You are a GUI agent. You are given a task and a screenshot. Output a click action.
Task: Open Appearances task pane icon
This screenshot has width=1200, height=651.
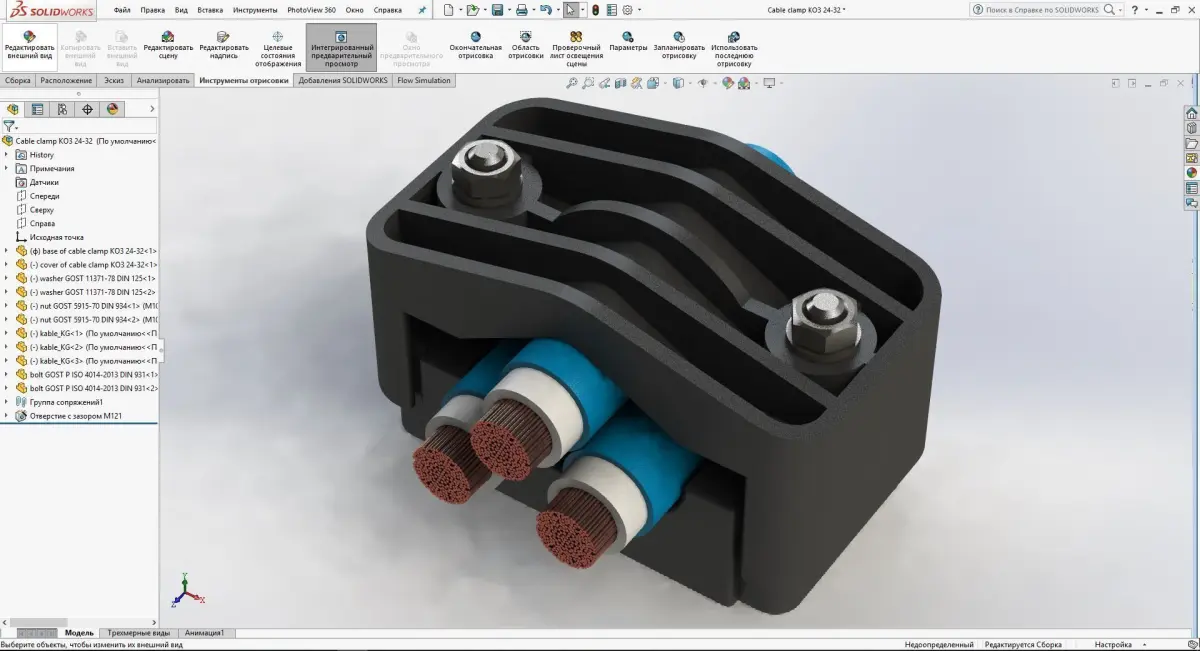click(1191, 172)
